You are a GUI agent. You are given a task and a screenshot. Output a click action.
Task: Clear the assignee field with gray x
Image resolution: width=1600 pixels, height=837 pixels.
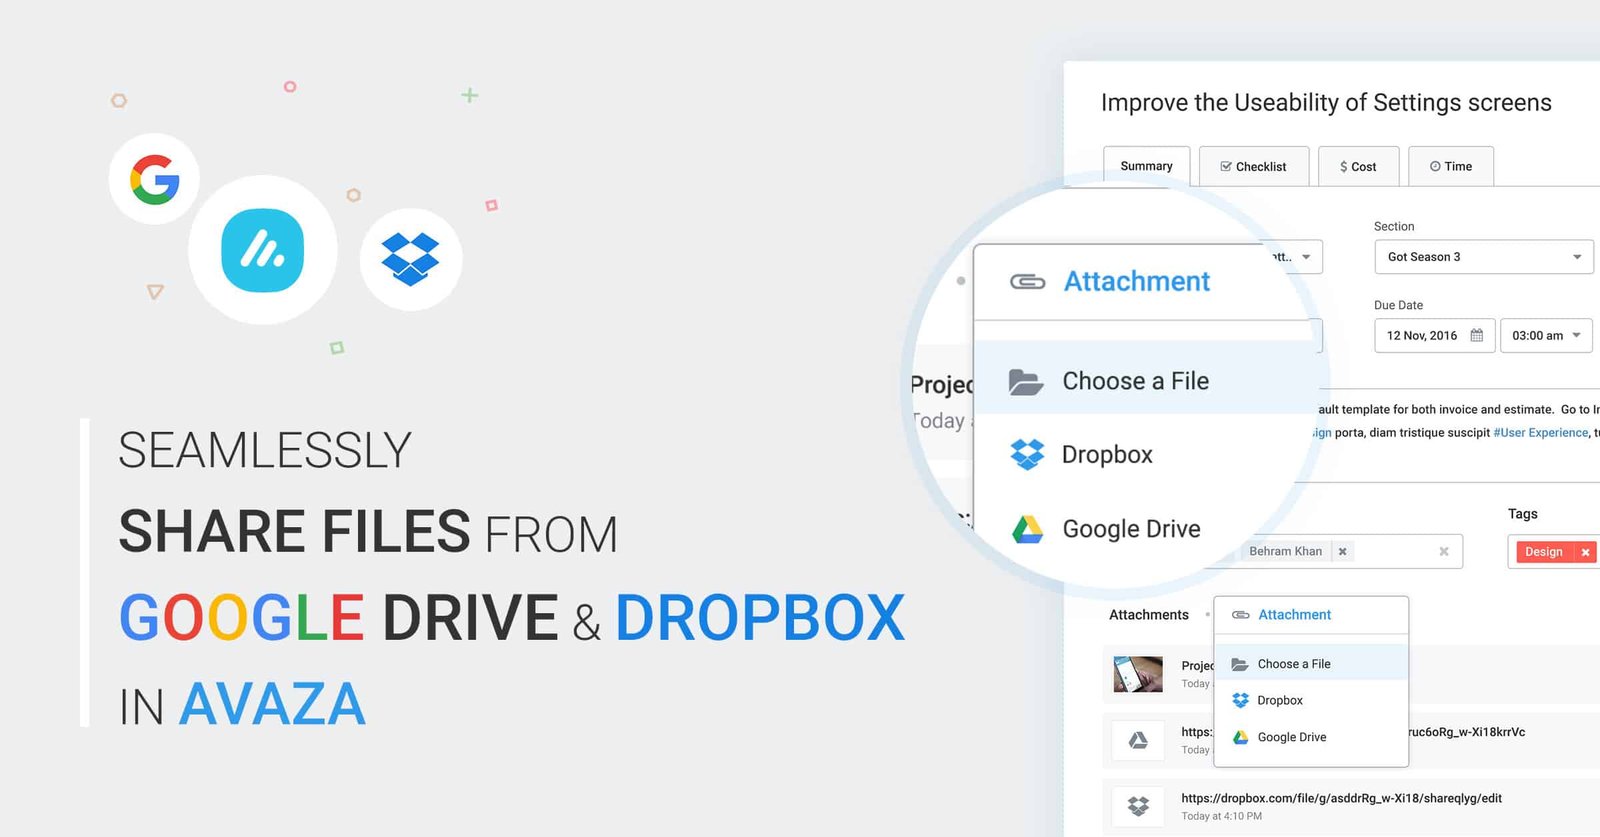click(1443, 551)
